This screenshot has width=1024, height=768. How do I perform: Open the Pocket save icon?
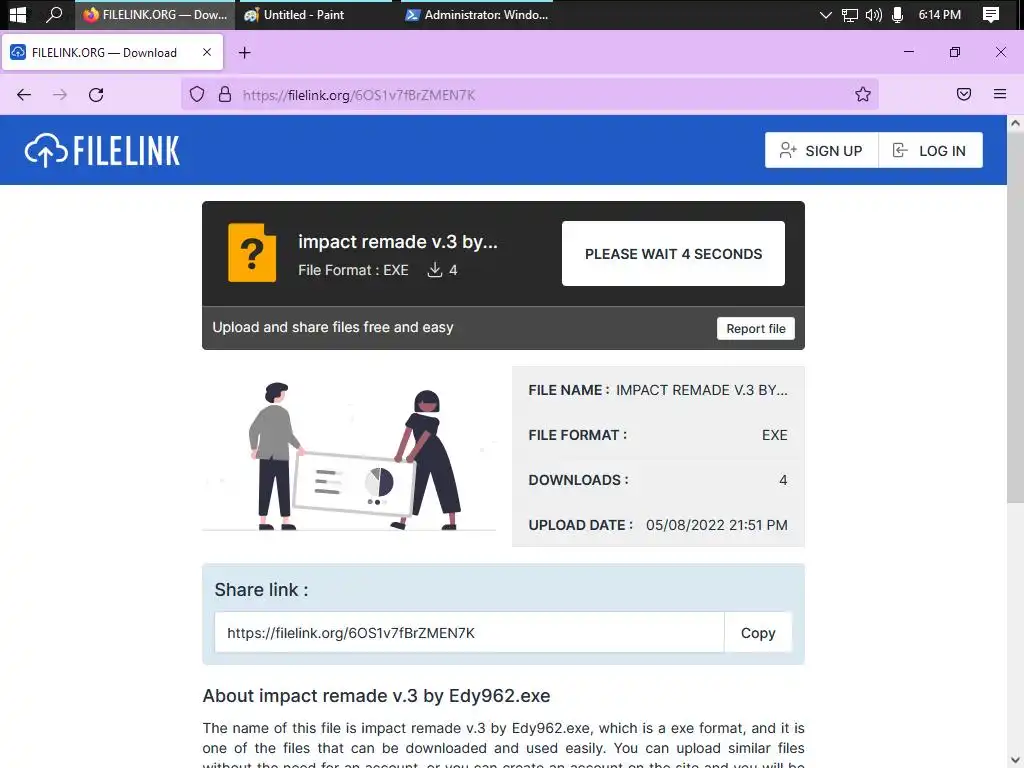[964, 94]
